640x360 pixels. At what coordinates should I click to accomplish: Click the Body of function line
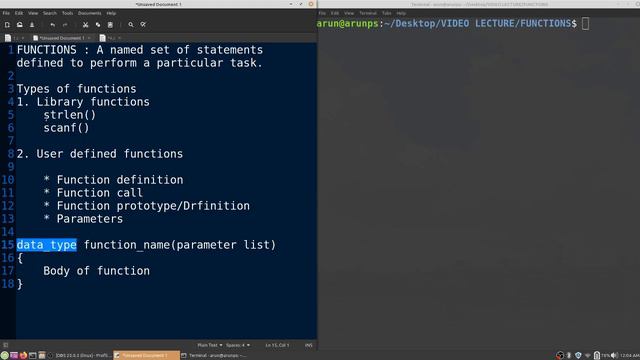[x=96, y=271]
